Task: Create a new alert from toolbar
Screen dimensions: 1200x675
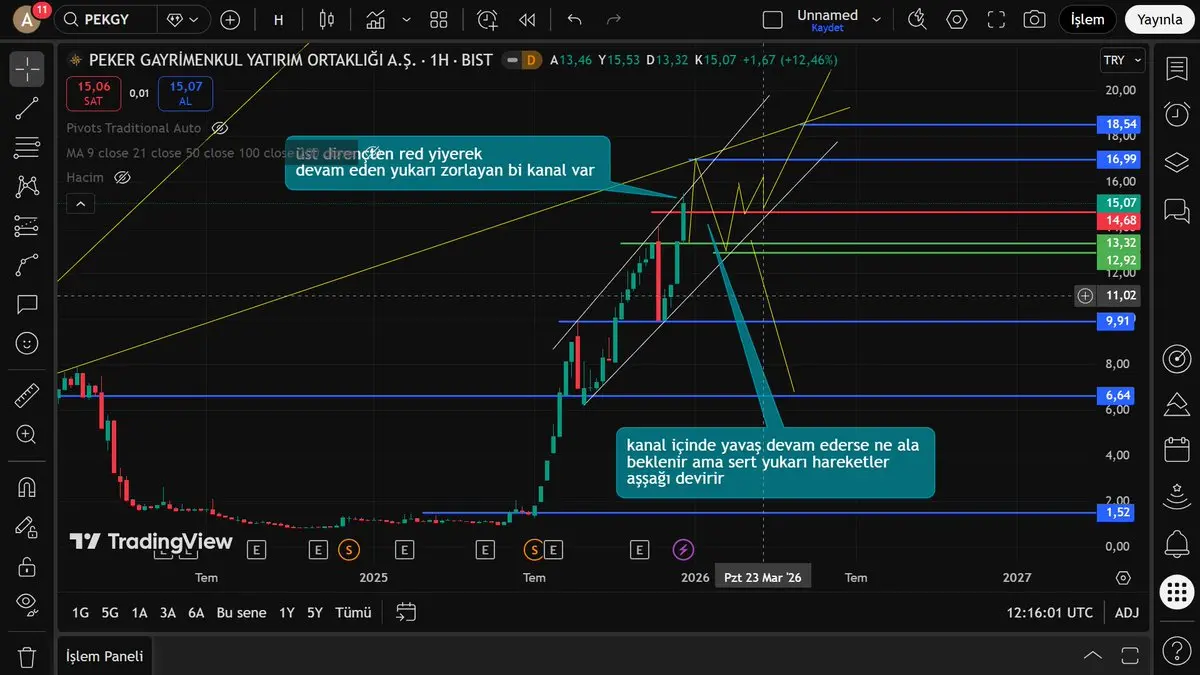Action: coord(487,19)
